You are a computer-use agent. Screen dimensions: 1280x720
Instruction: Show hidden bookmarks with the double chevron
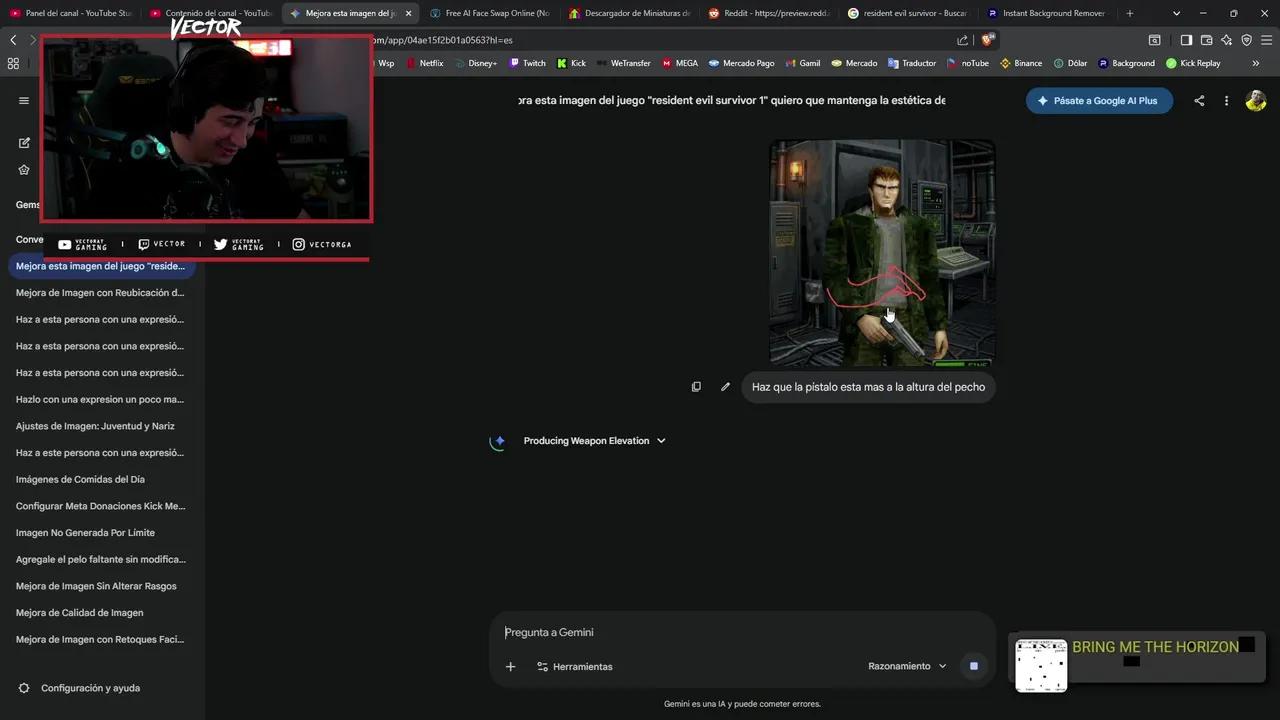pos(1256,63)
